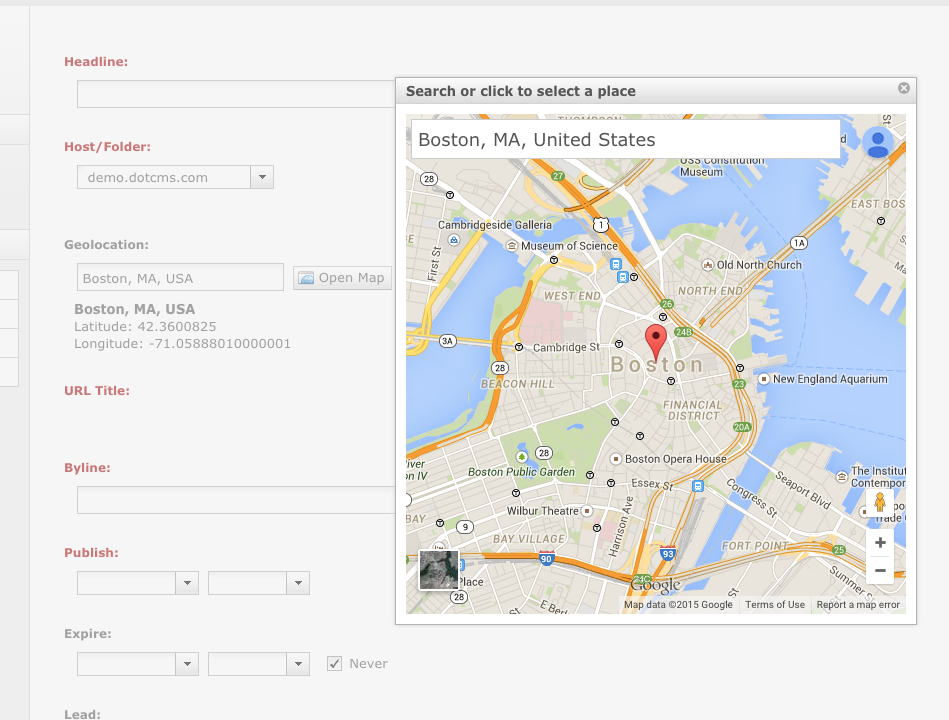Open the Expire time dropdown
This screenshot has height=720, width=949.
click(x=298, y=664)
